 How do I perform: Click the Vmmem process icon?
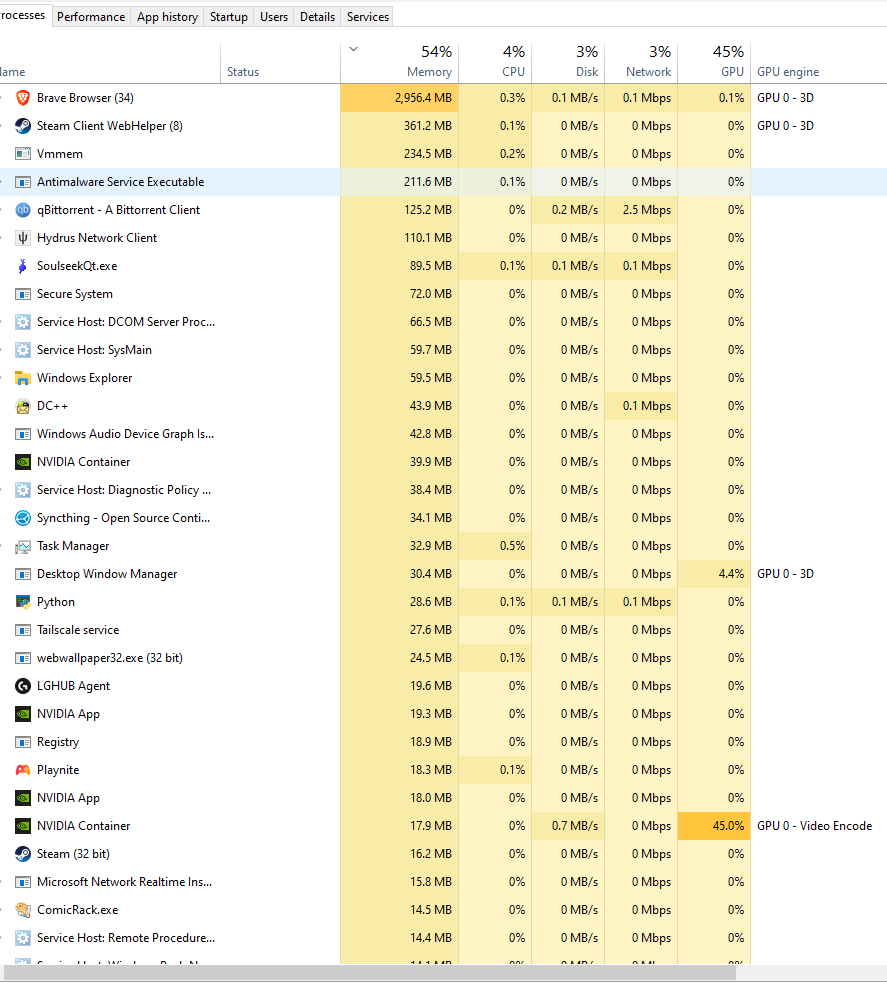[x=23, y=154]
